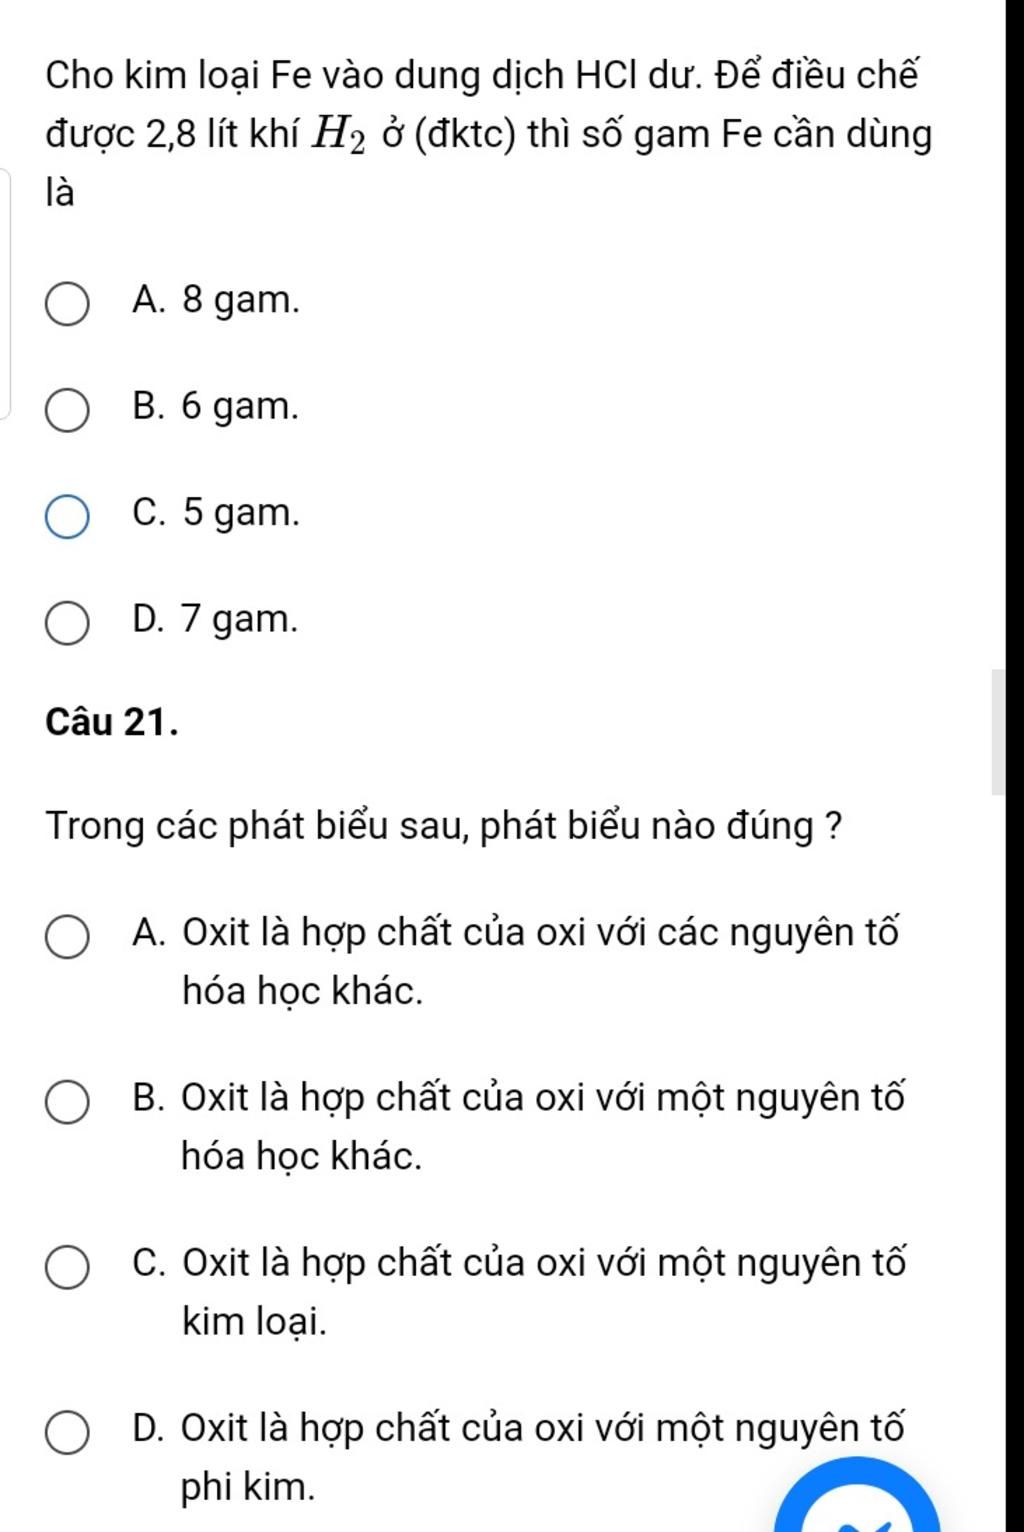Click the question "Trong các phát biểu sau"
1024x1532 pixels.
(444, 826)
